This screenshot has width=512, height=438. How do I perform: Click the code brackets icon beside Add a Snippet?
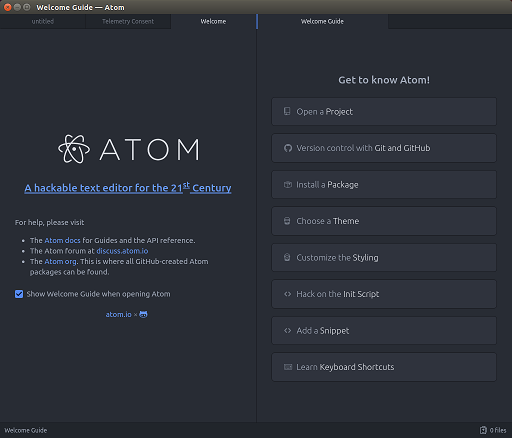pos(287,331)
